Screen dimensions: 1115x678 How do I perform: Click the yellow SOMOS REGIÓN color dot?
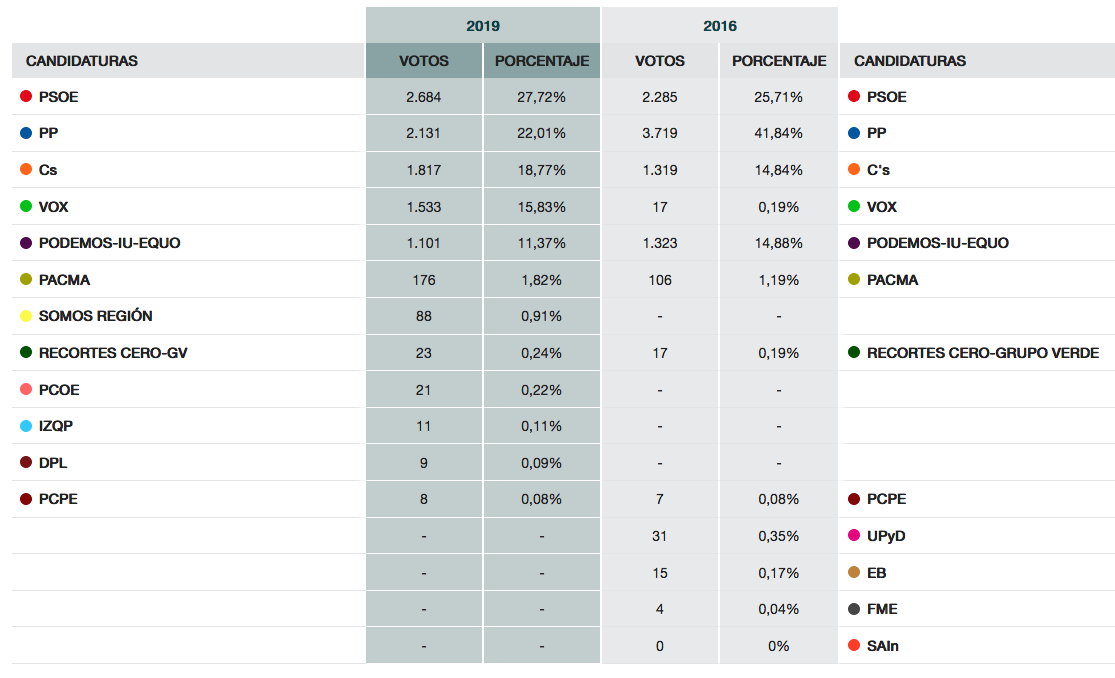(26, 316)
